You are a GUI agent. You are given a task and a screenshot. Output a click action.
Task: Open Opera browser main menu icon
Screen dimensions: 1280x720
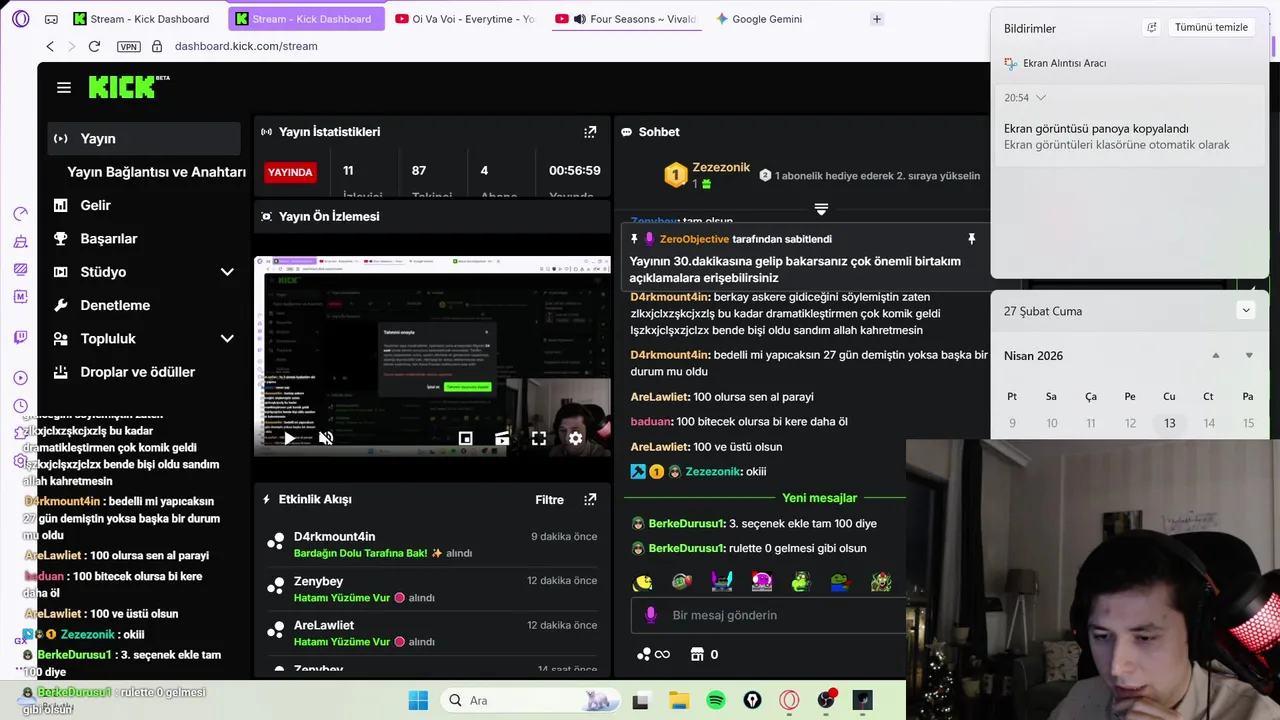click(21, 19)
